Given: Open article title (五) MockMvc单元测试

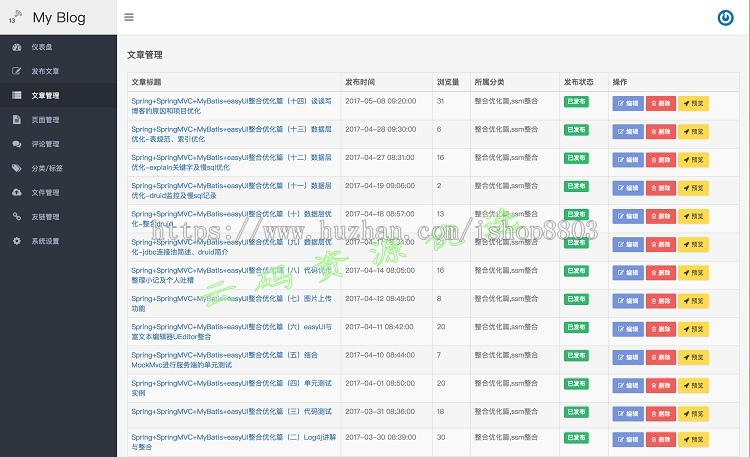Looking at the screenshot, I should (224, 360).
